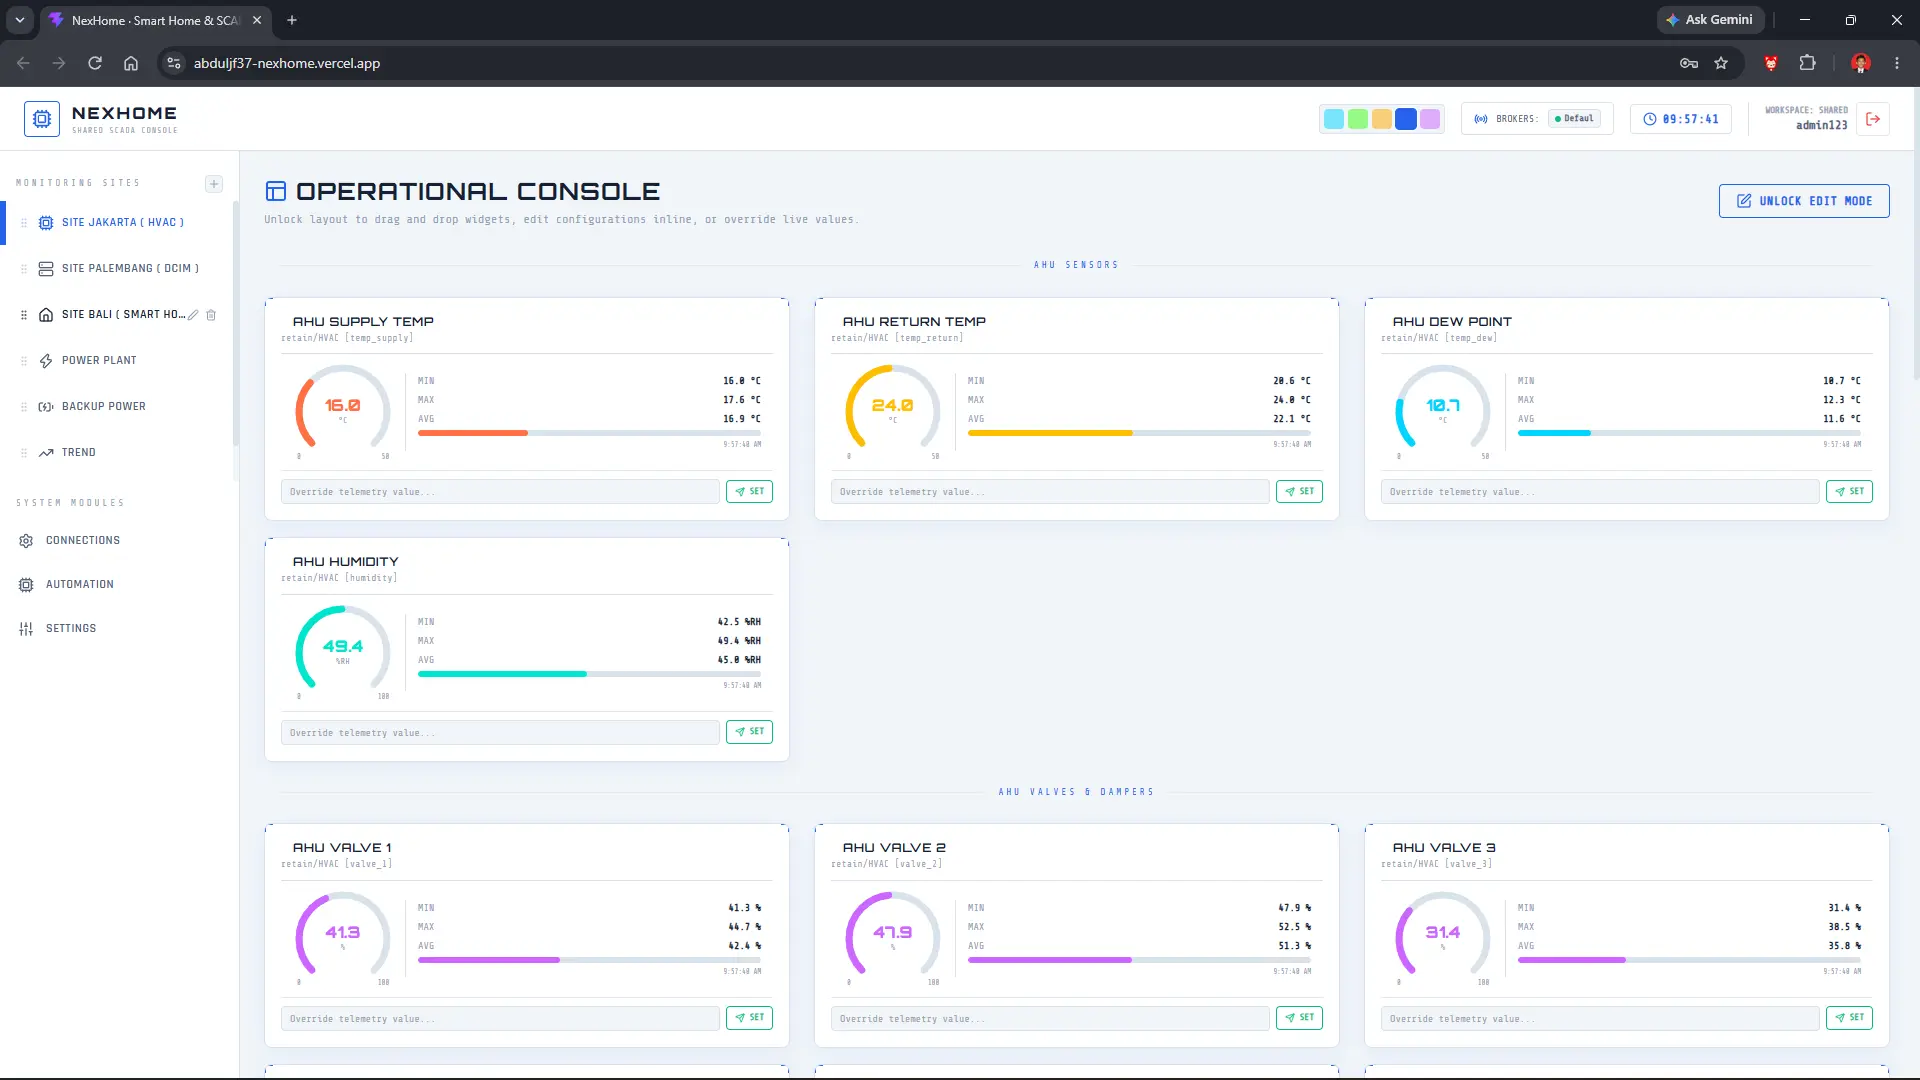This screenshot has height=1080, width=1920.
Task: Click SET on the AHU Supply Temp card
Action: pos(749,492)
